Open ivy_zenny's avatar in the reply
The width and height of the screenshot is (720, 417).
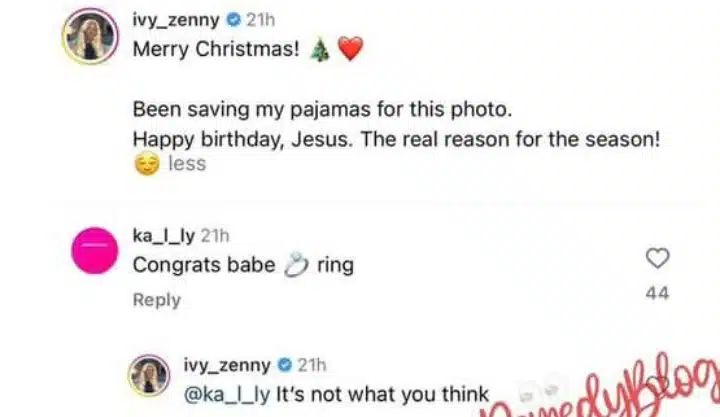(x=149, y=377)
